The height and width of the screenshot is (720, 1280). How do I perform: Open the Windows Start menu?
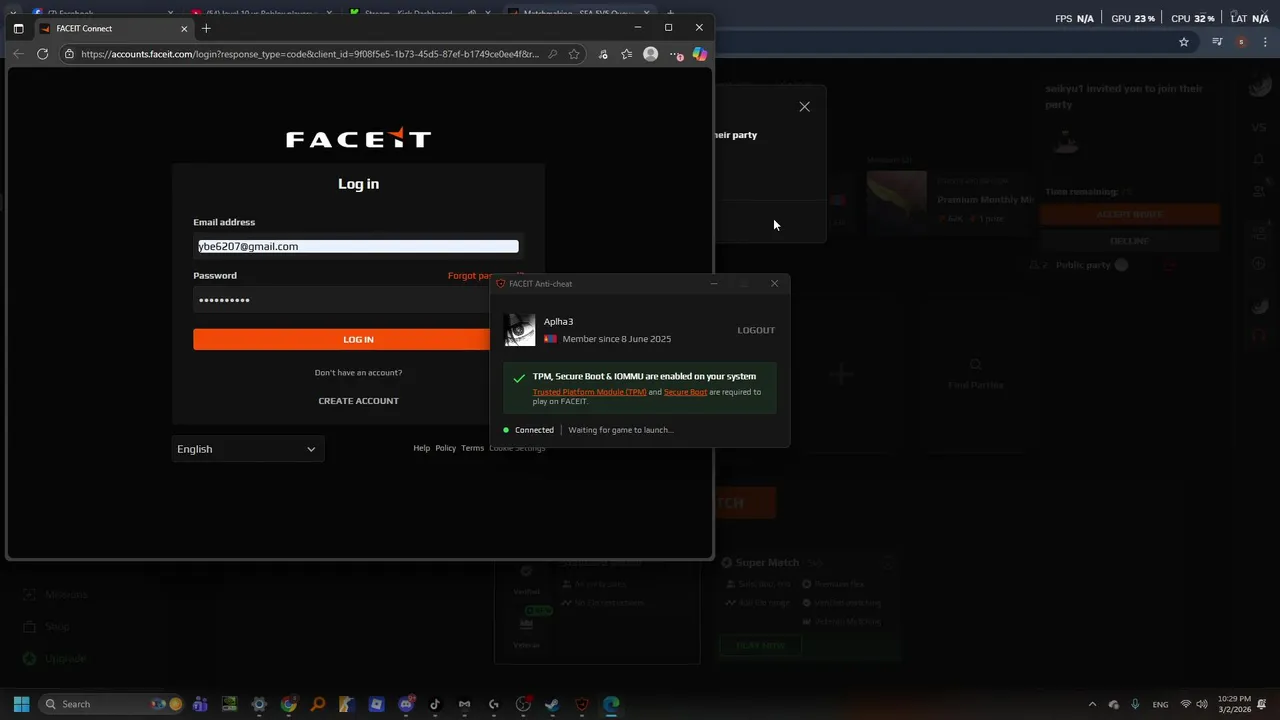pyautogui.click(x=22, y=704)
